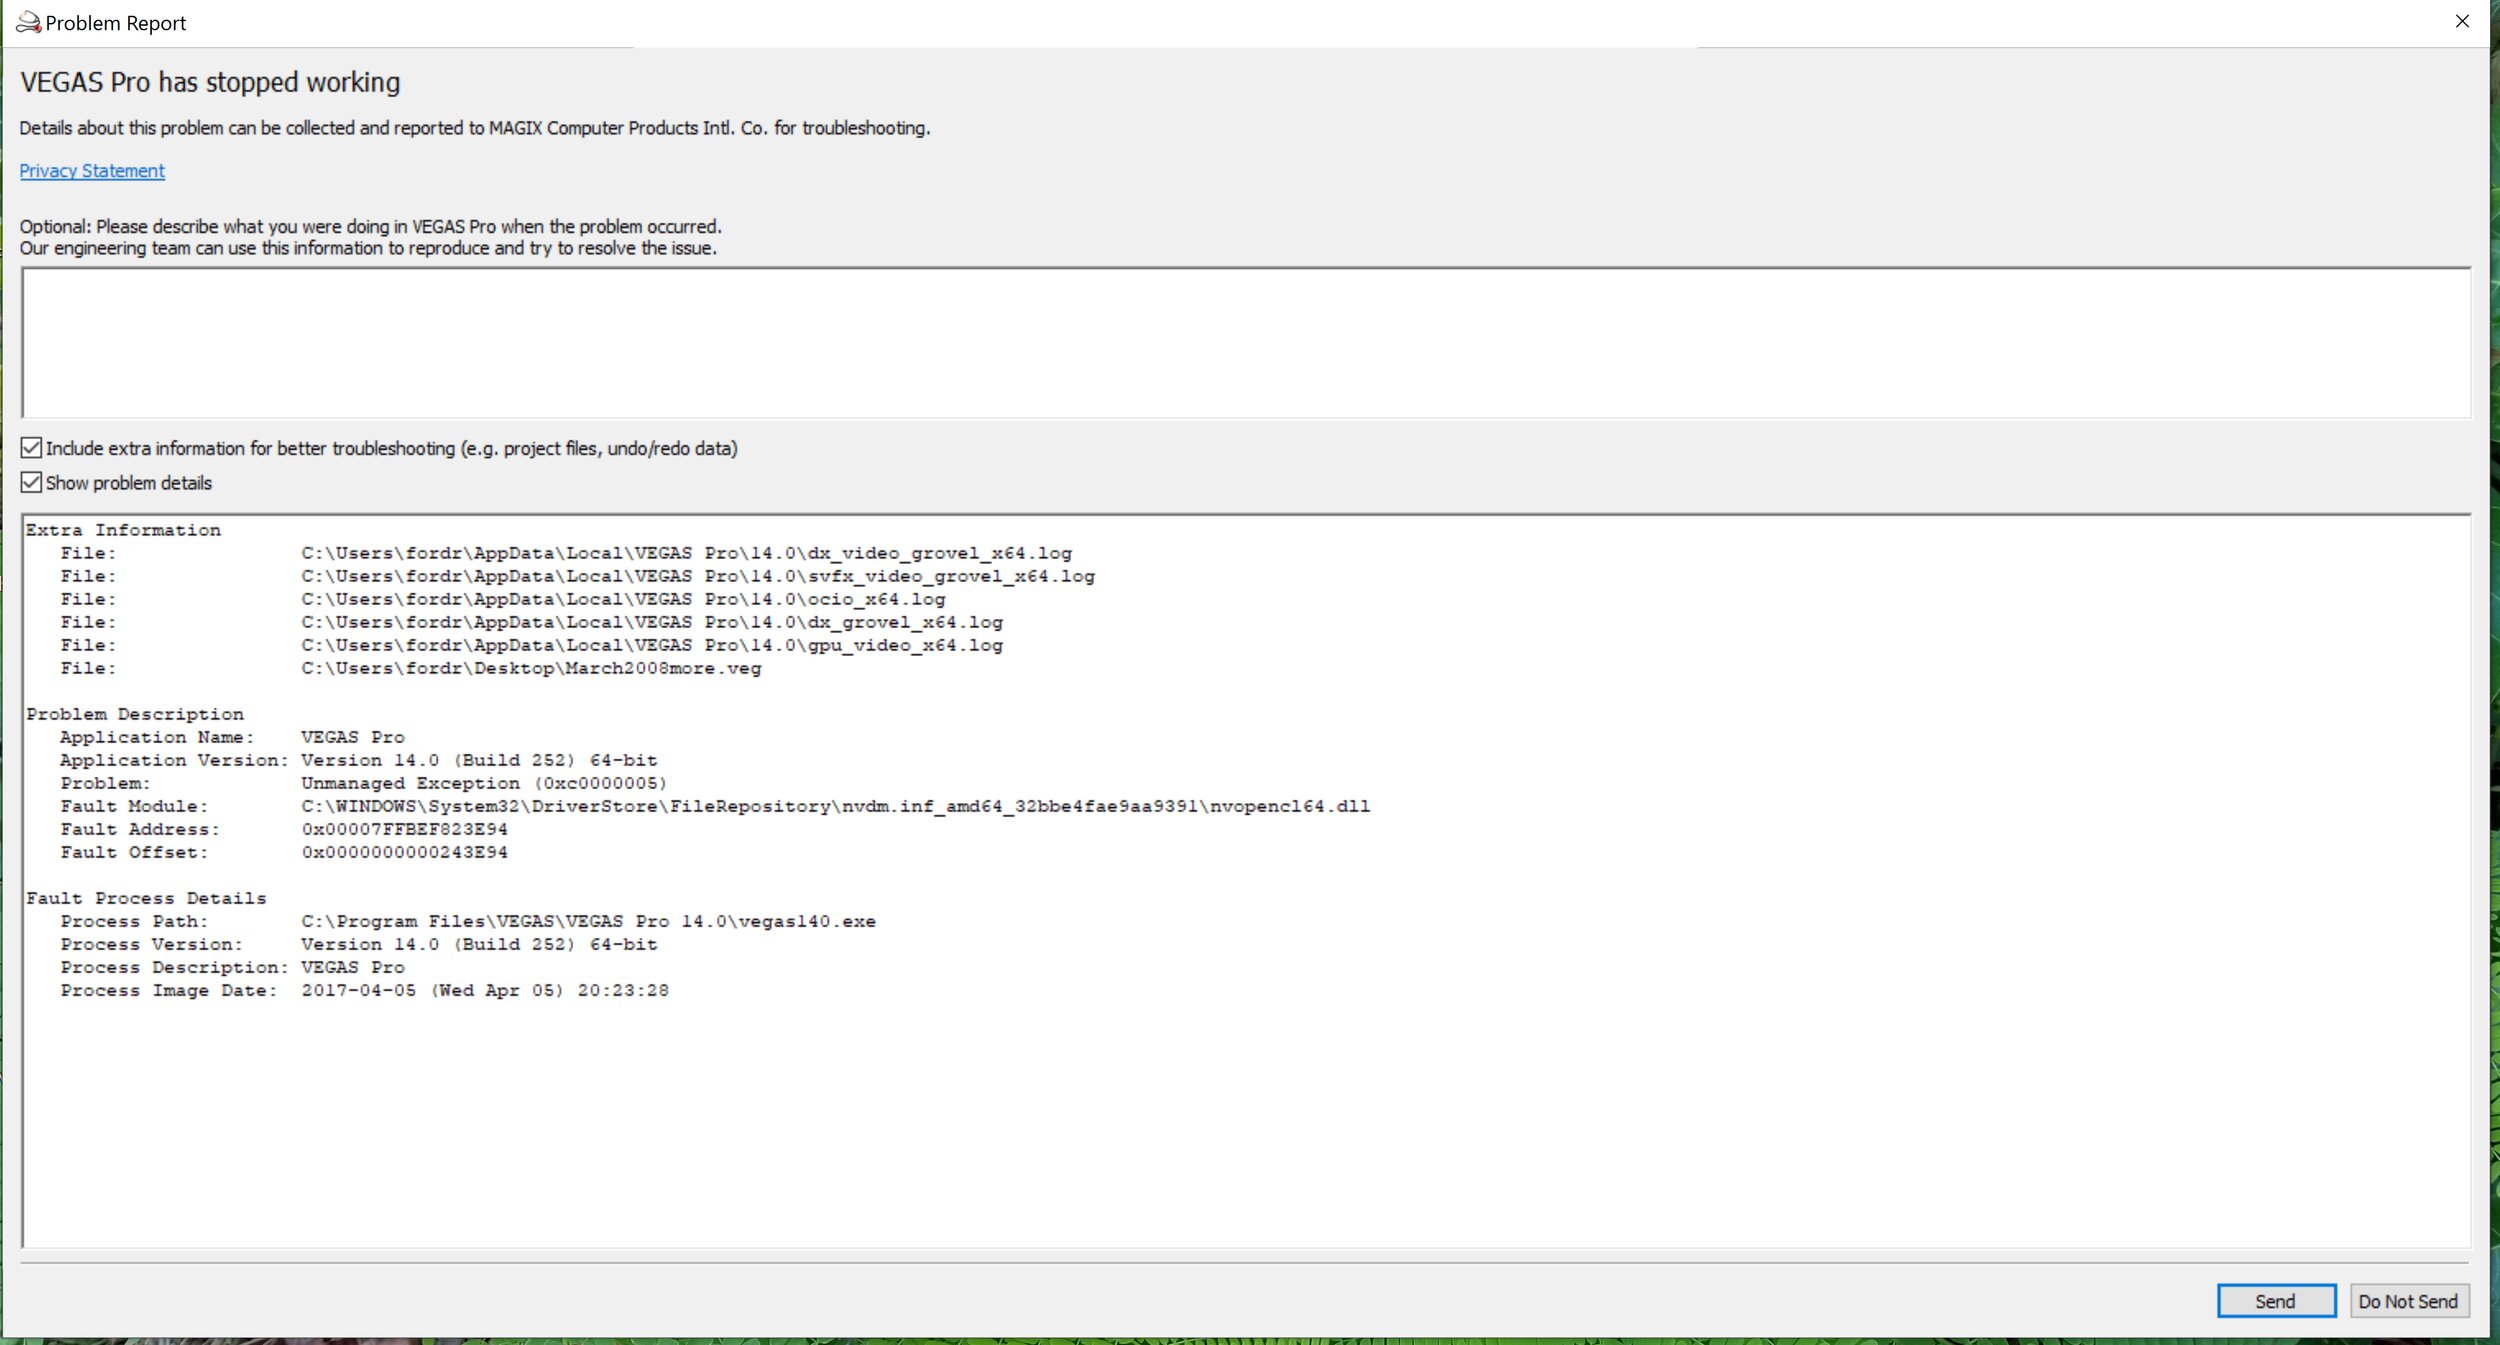
Task: Click the Fault Address 0x00007FFBEF823E94 value
Action: [x=404, y=829]
